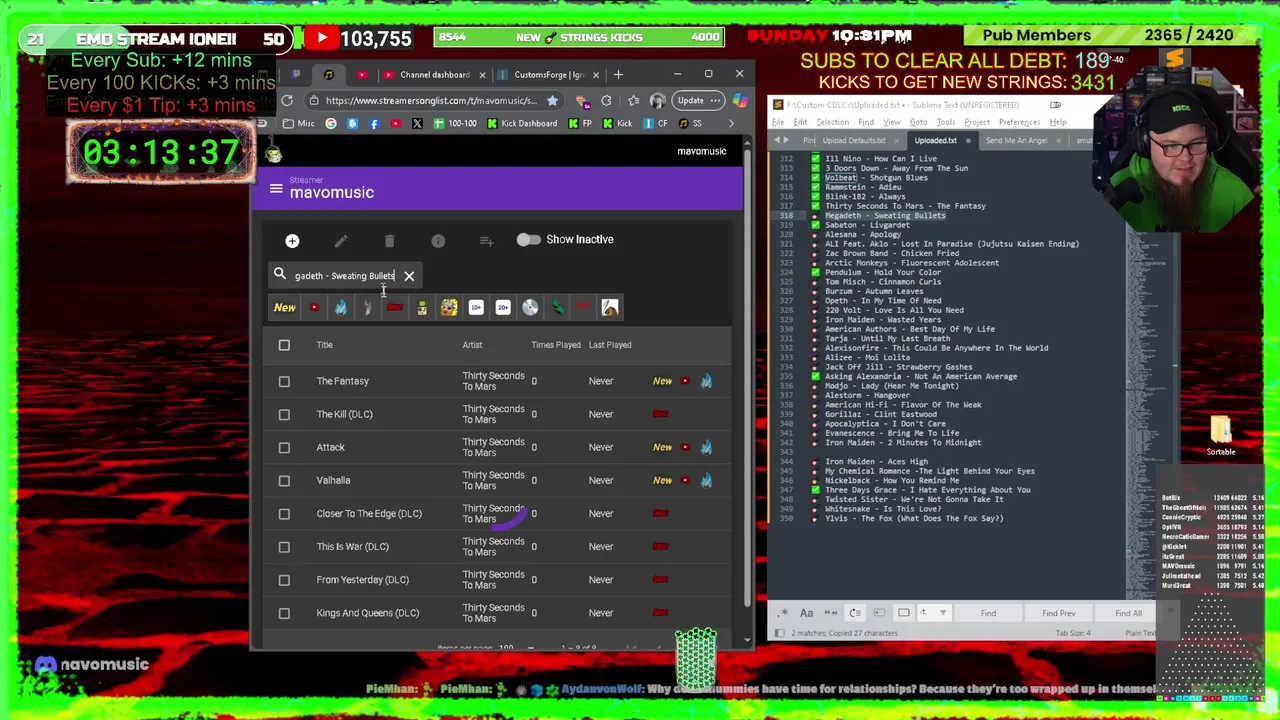This screenshot has width=1280, height=720.
Task: Select the 20+ attribute filter
Action: [503, 308]
